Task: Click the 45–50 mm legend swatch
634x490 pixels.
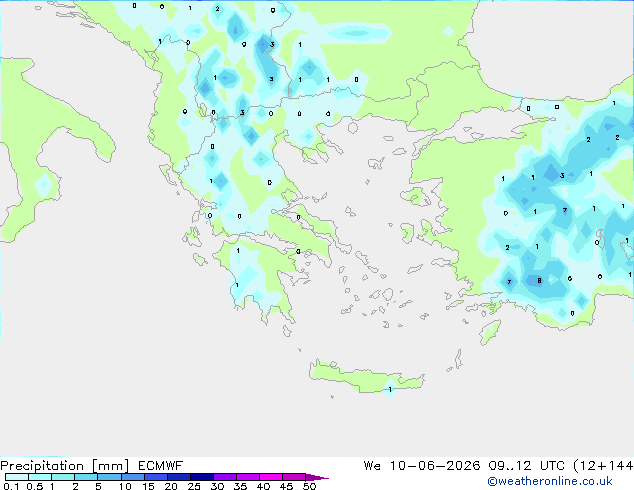Action: click(294, 477)
